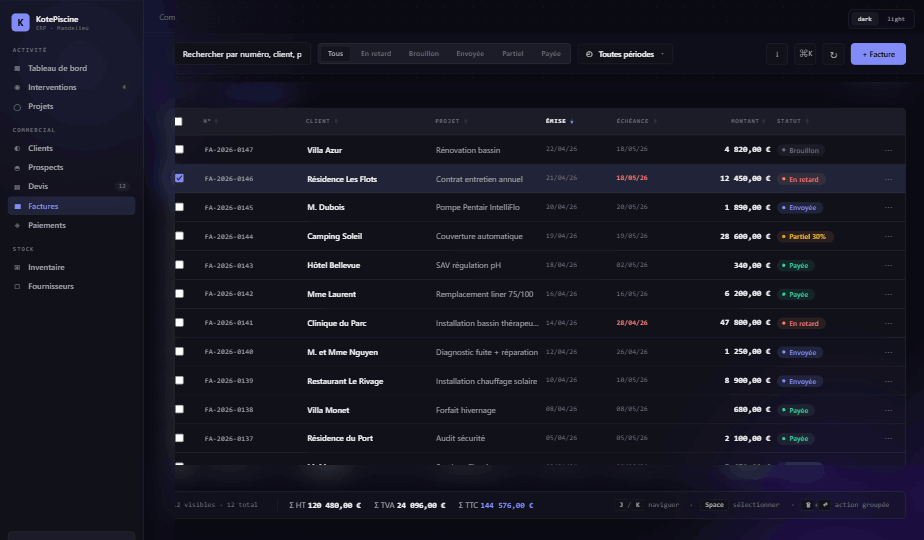Open row actions for M. et Mme Nguyen
Viewport: 924px width, 540px height.
tap(888, 352)
